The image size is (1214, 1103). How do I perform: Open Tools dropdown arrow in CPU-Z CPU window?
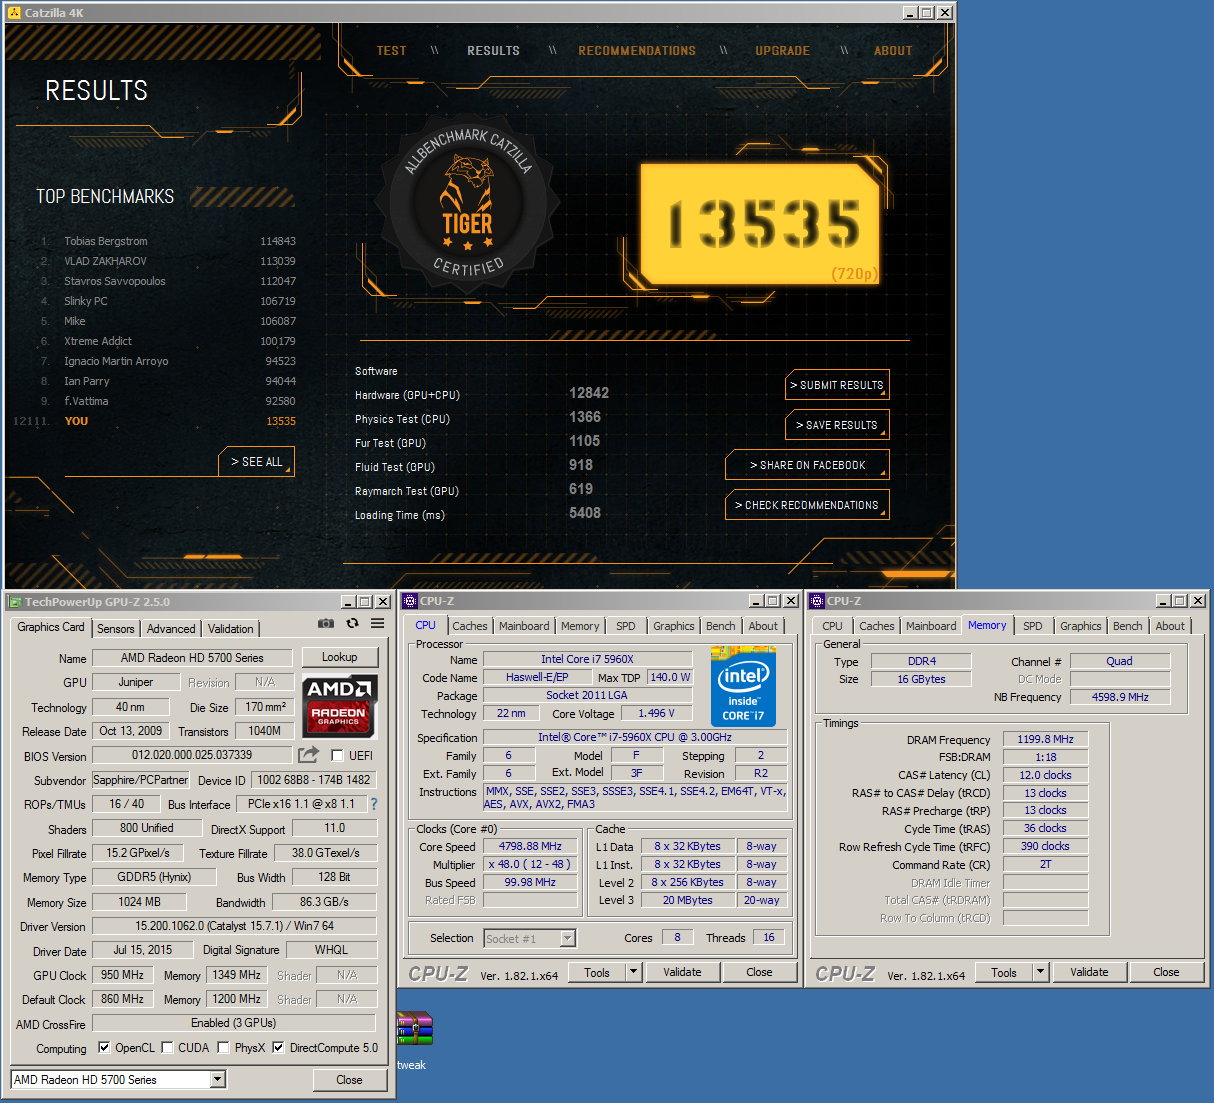coord(633,971)
